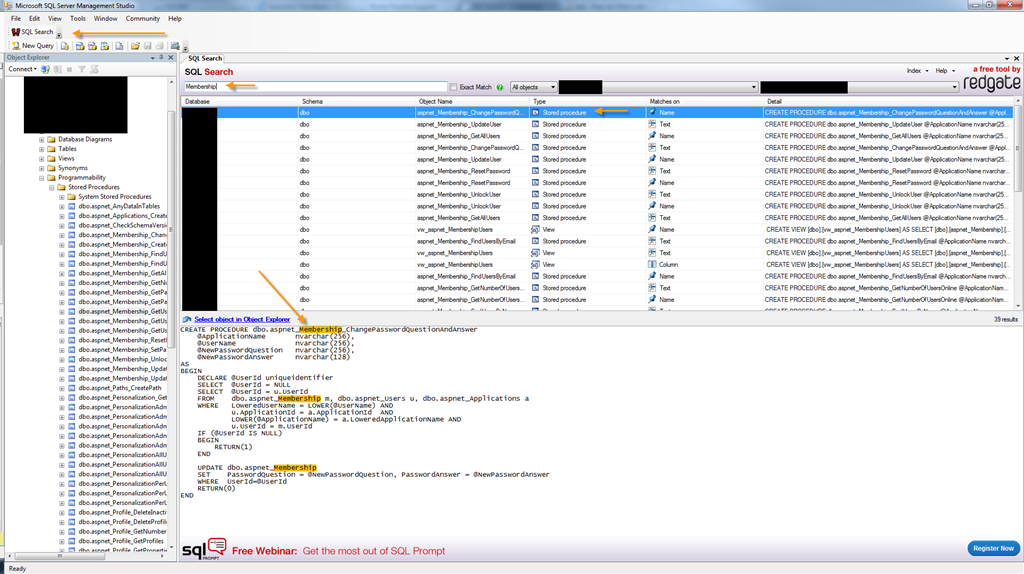Image resolution: width=1024 pixels, height=574 pixels.
Task: Click the Synonyms folder icon
Action: click(x=51, y=168)
